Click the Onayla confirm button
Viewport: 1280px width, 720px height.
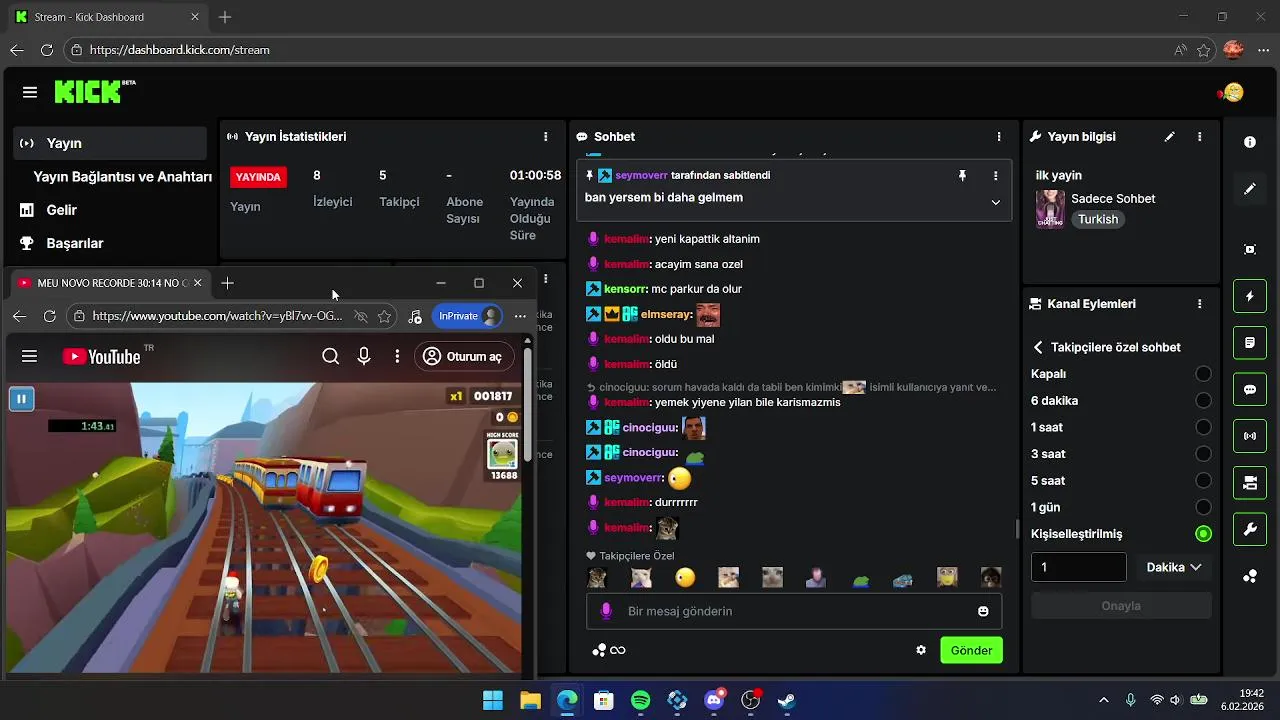tap(1121, 606)
